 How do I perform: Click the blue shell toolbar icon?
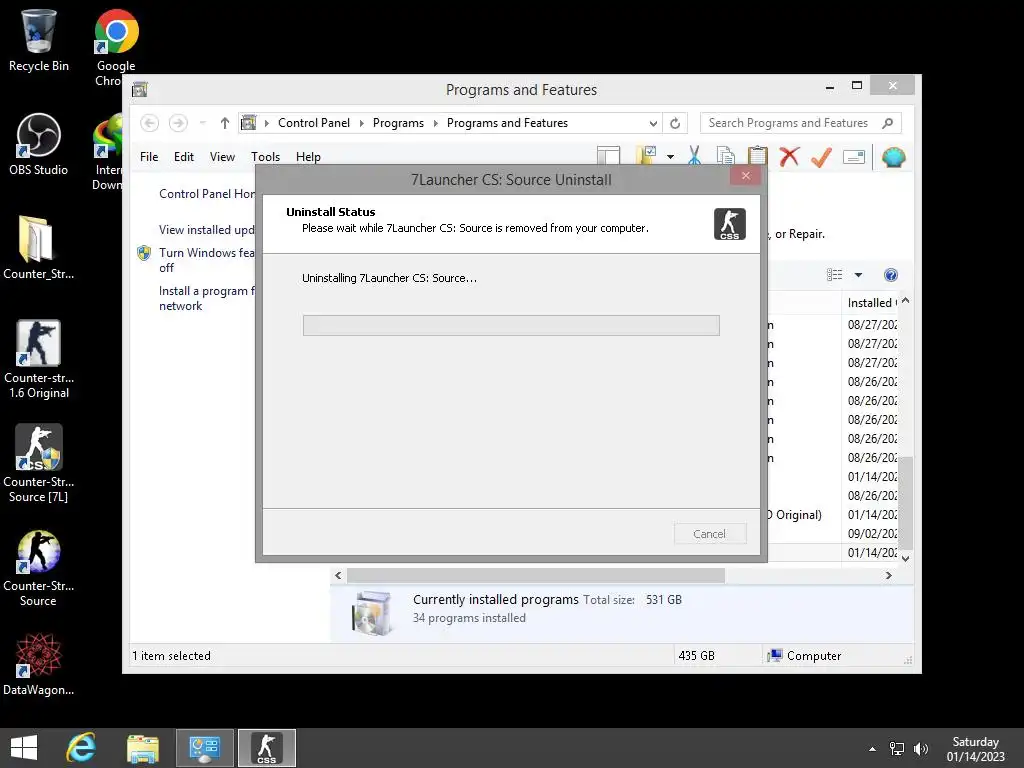[x=893, y=157]
